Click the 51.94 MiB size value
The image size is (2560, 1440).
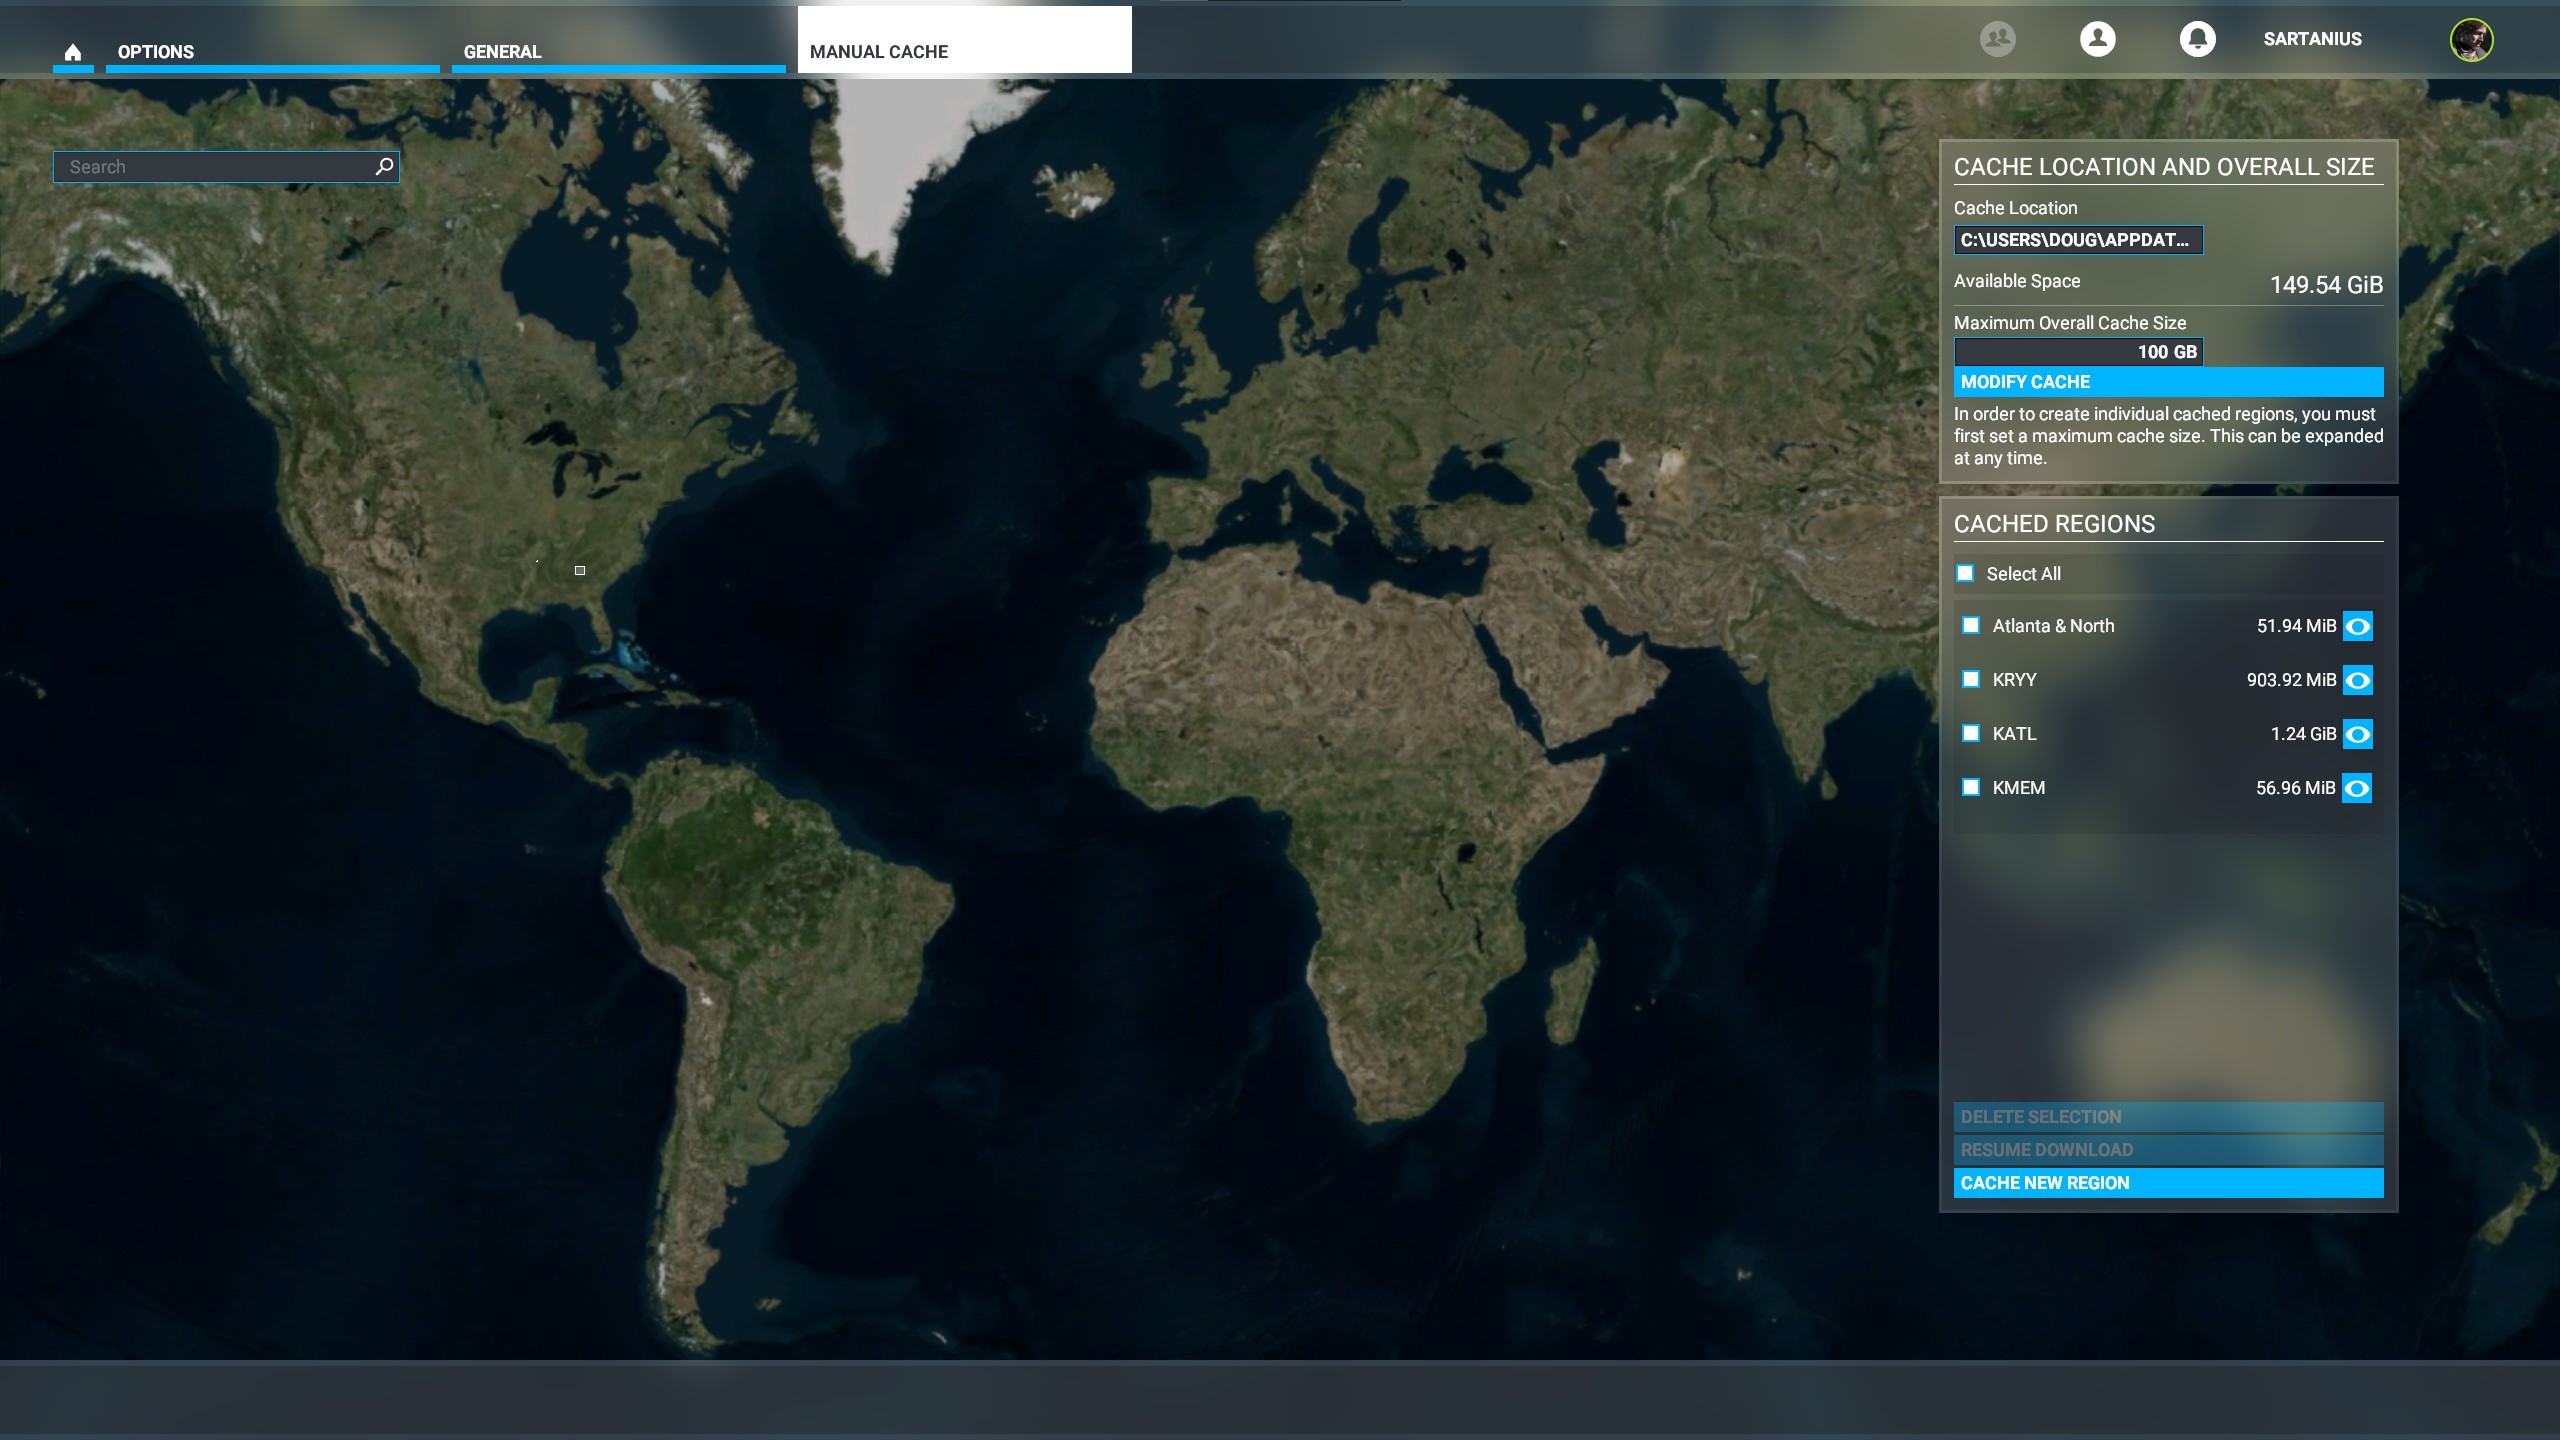coord(2296,626)
